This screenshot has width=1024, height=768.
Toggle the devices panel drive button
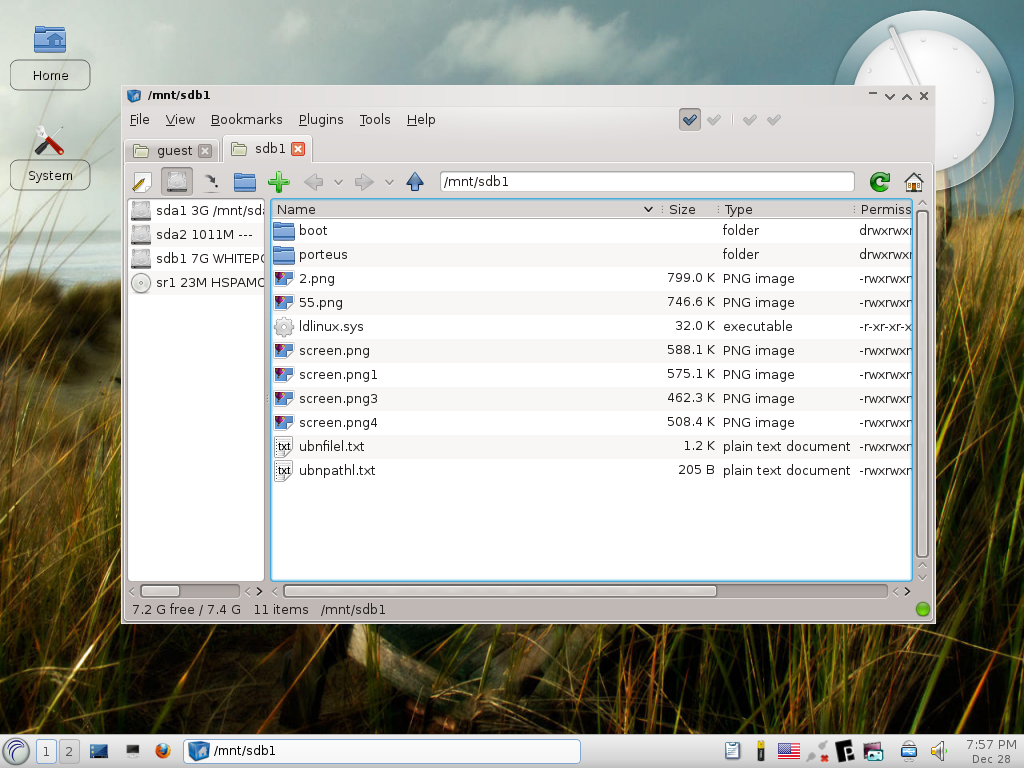[176, 182]
